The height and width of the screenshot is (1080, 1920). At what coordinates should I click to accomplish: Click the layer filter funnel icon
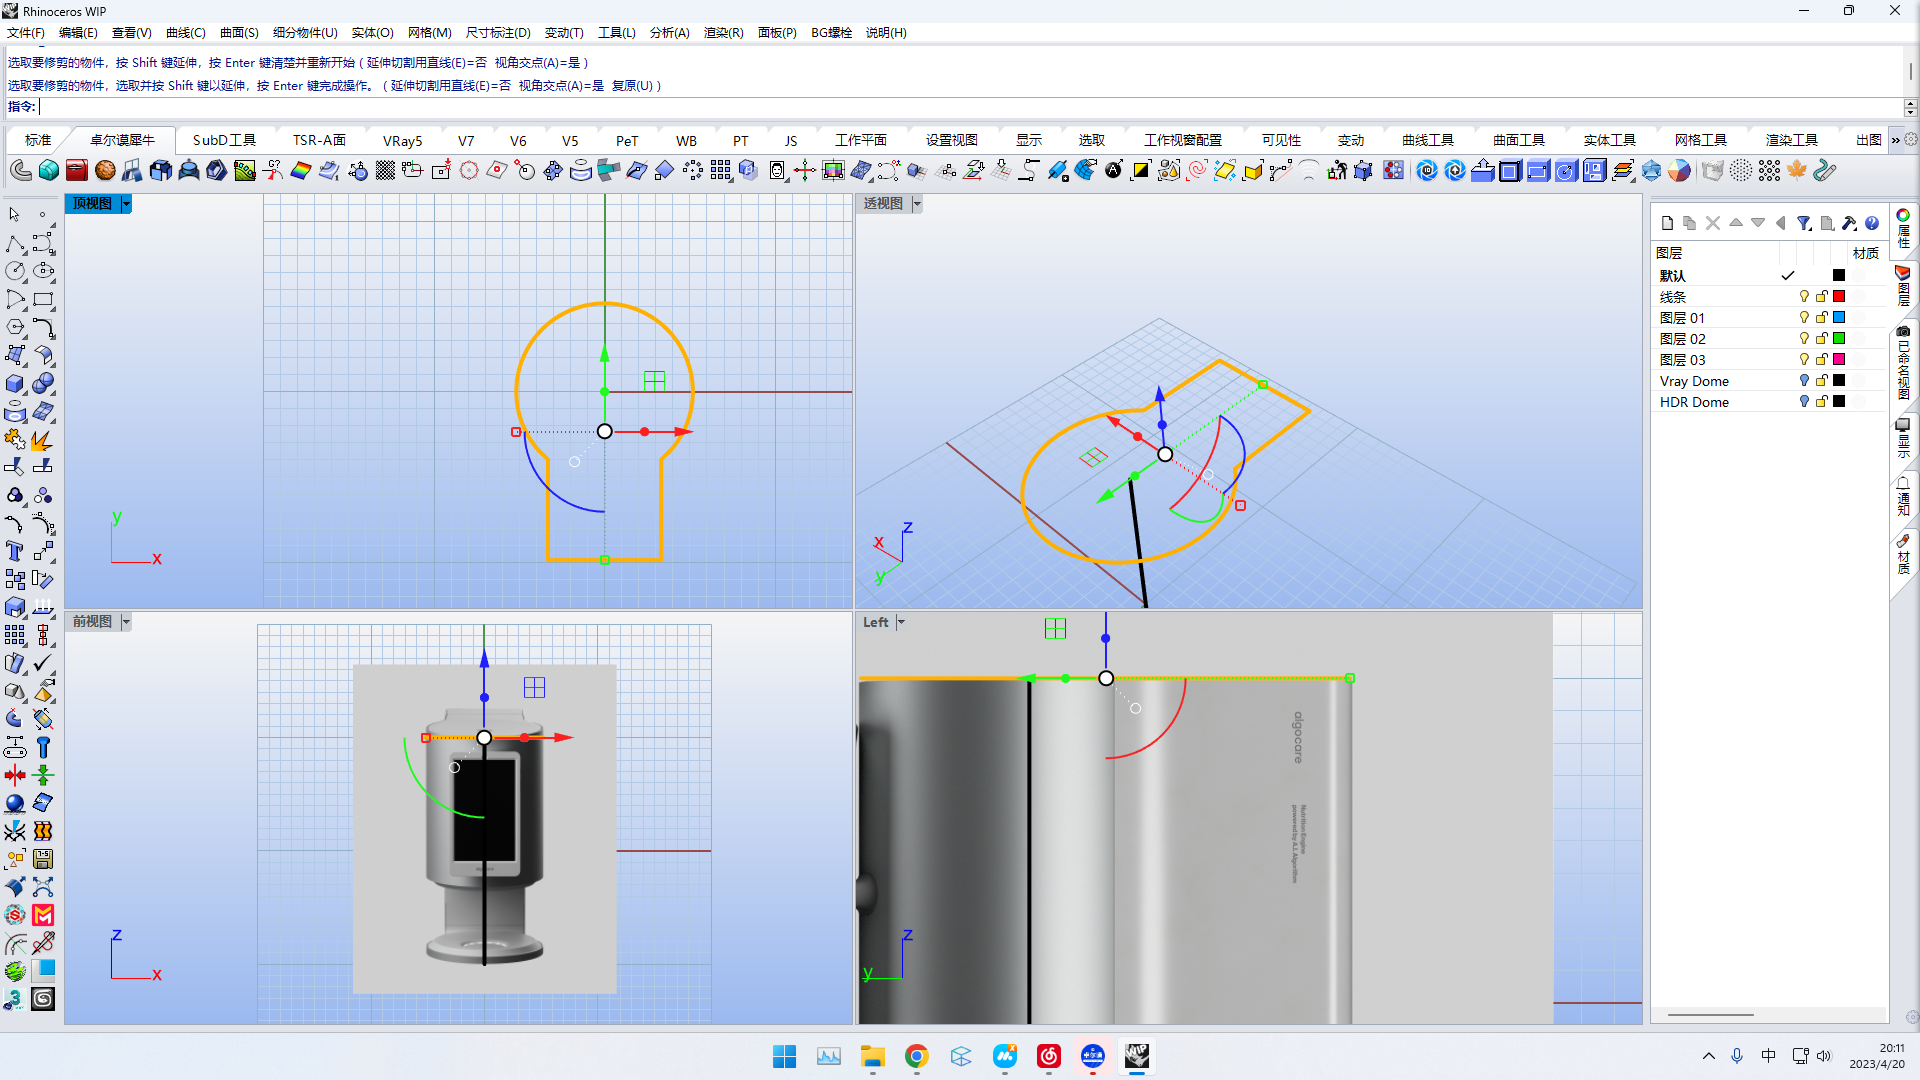tap(1803, 223)
